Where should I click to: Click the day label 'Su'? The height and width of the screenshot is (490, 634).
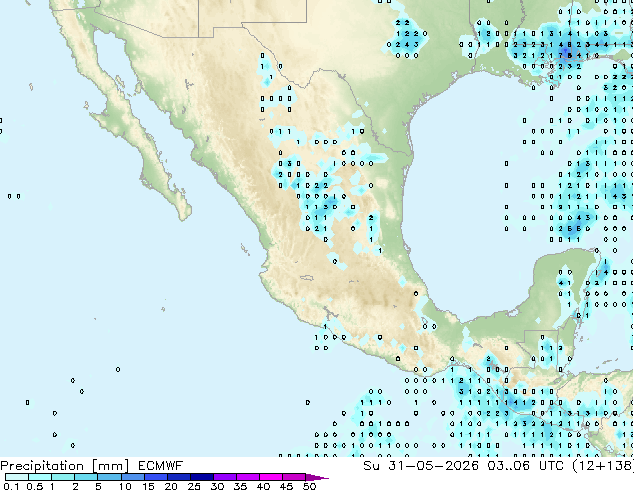pos(371,466)
